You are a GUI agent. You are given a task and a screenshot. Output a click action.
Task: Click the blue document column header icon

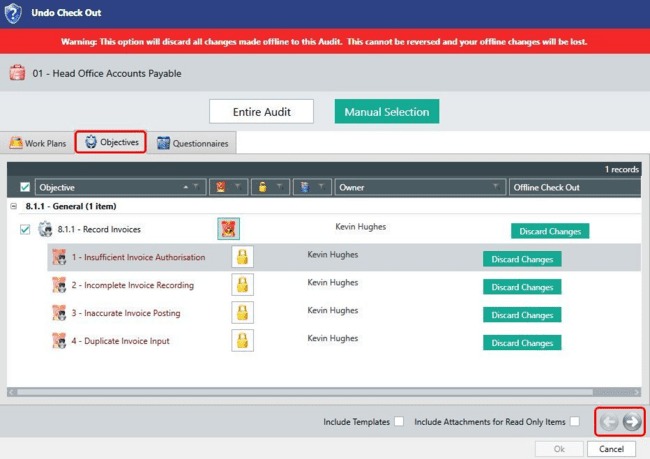pyautogui.click(x=305, y=187)
